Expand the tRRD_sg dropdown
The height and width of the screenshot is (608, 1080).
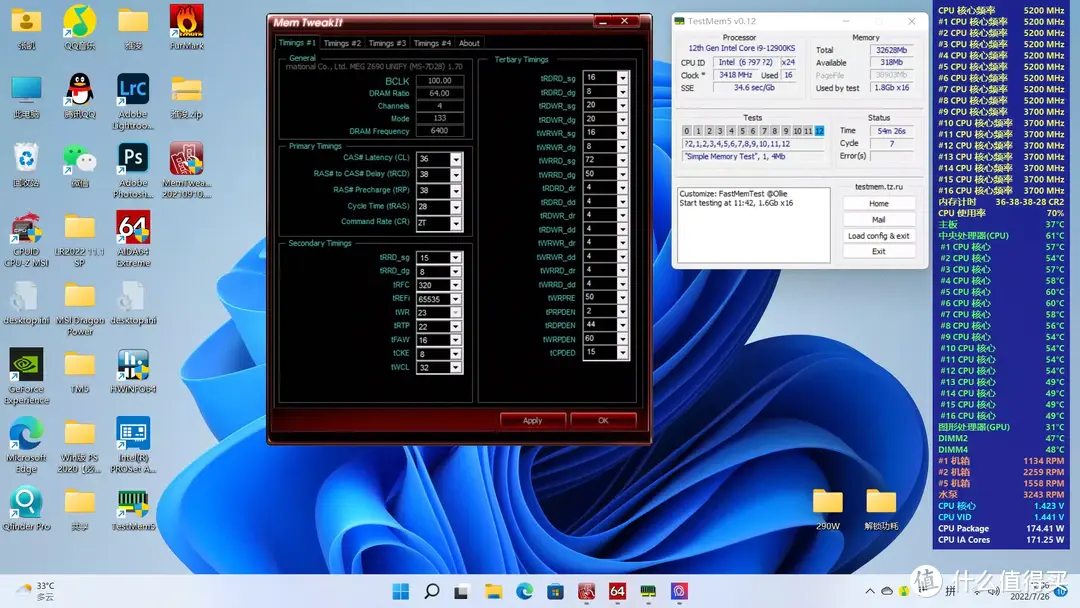tap(455, 258)
